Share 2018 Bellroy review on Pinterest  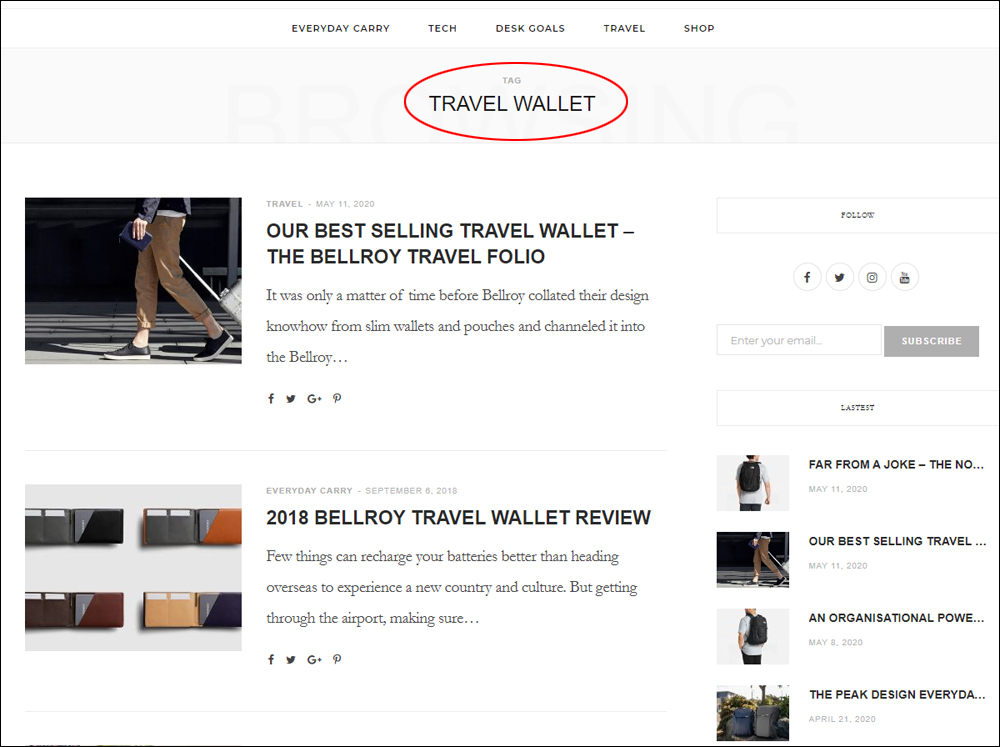click(337, 660)
